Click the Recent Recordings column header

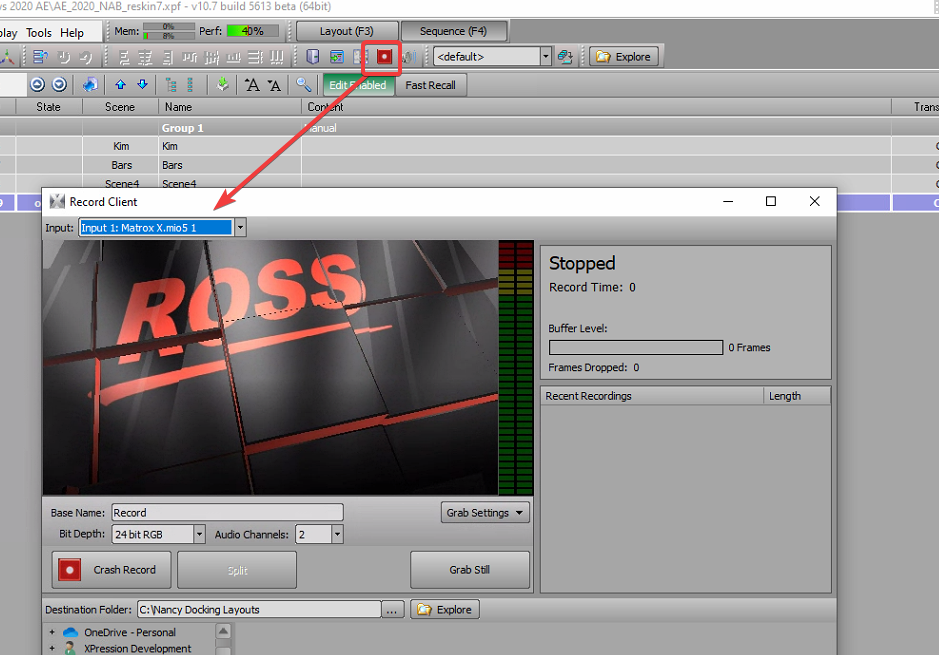point(652,396)
